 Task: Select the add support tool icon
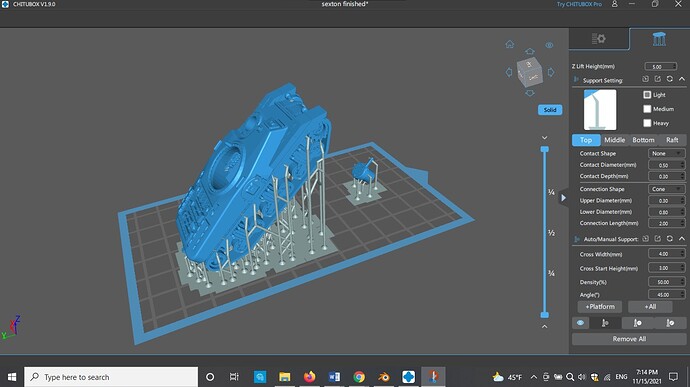[x=605, y=323]
